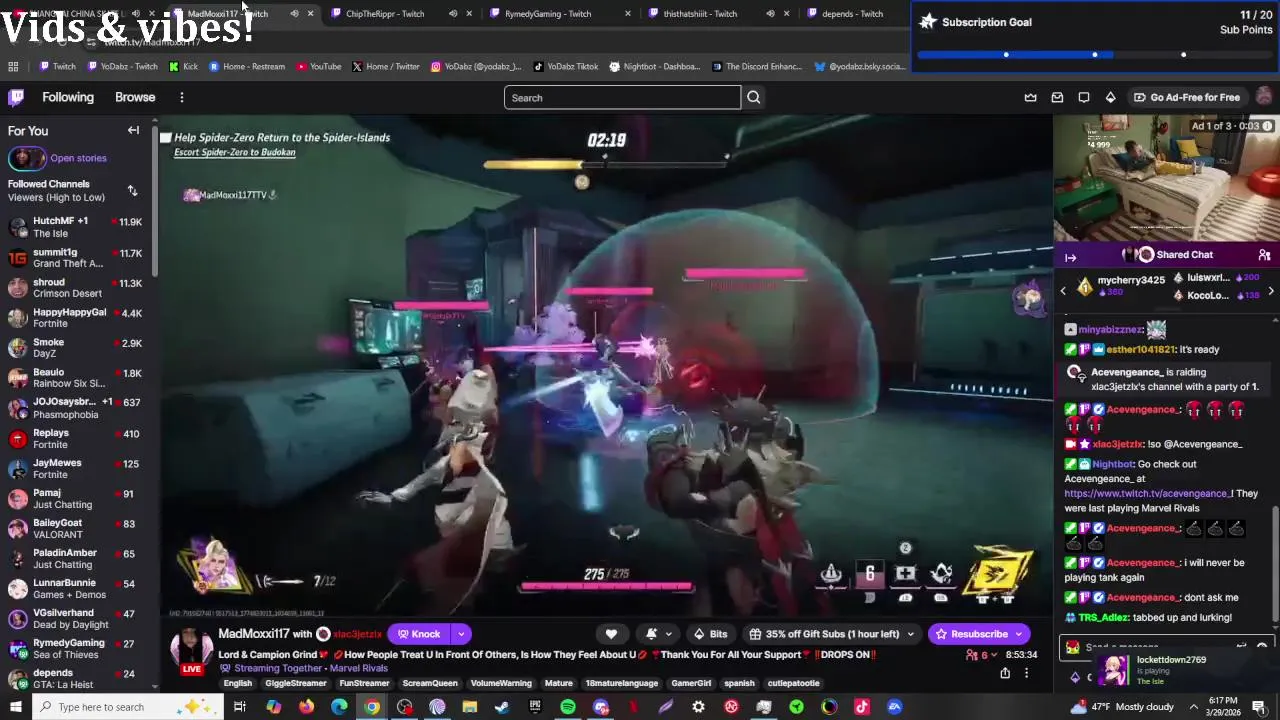Open the Marvel Rivals category link

(x=358, y=668)
